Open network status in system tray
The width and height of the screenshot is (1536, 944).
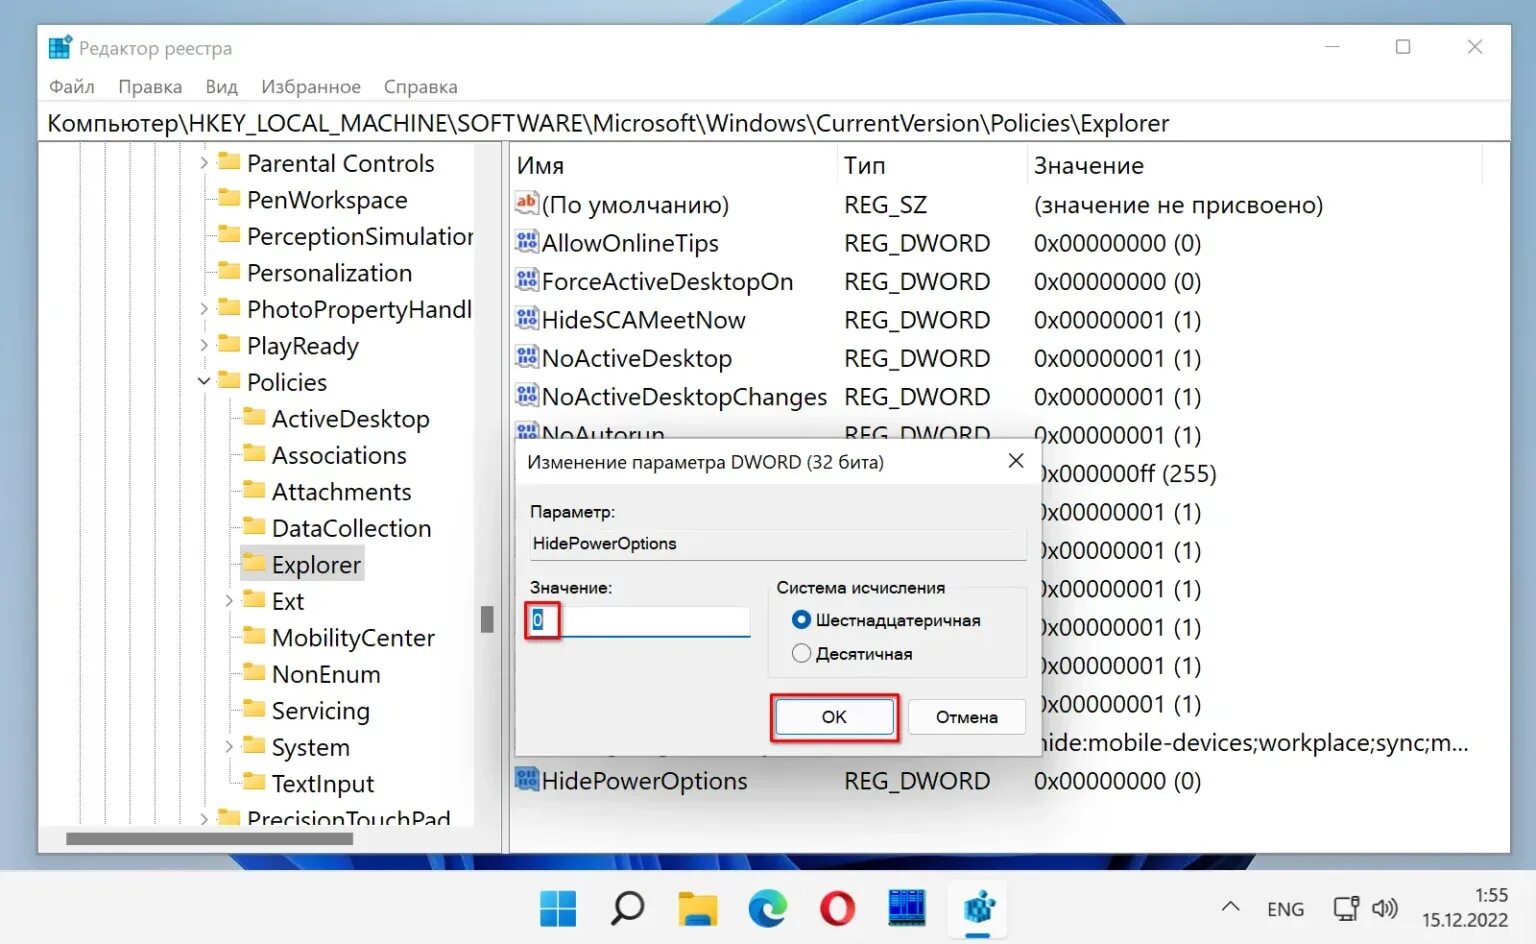click(x=1346, y=908)
